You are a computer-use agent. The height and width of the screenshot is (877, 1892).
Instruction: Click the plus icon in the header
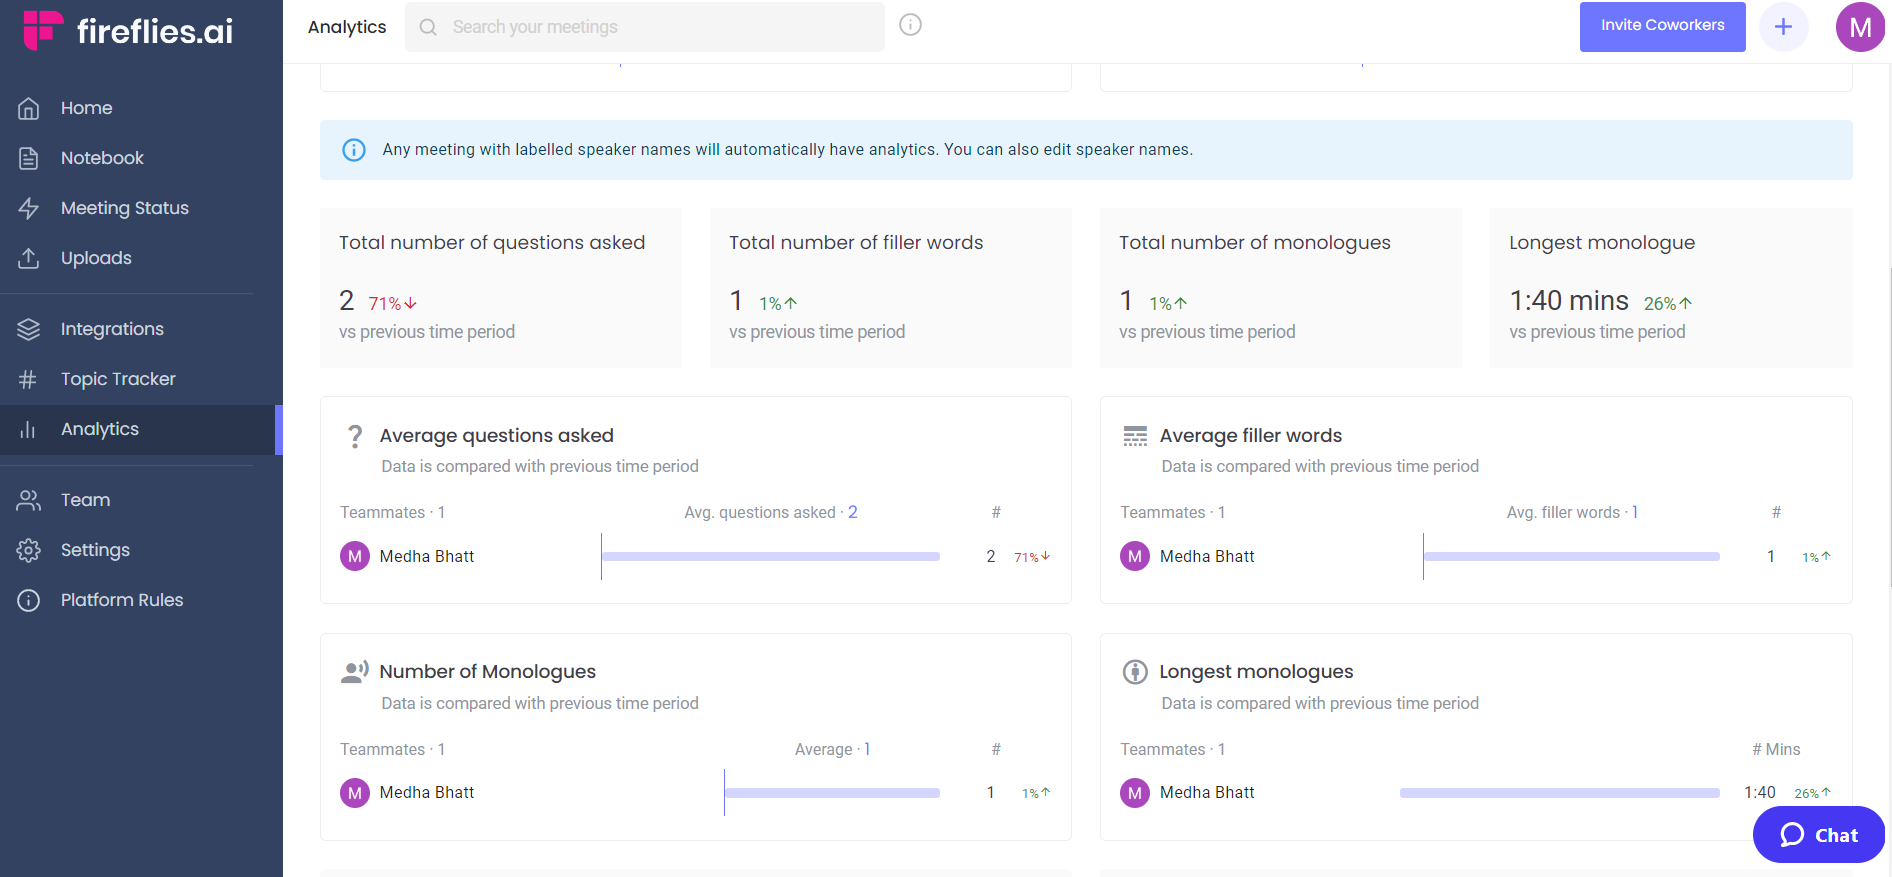(x=1783, y=27)
